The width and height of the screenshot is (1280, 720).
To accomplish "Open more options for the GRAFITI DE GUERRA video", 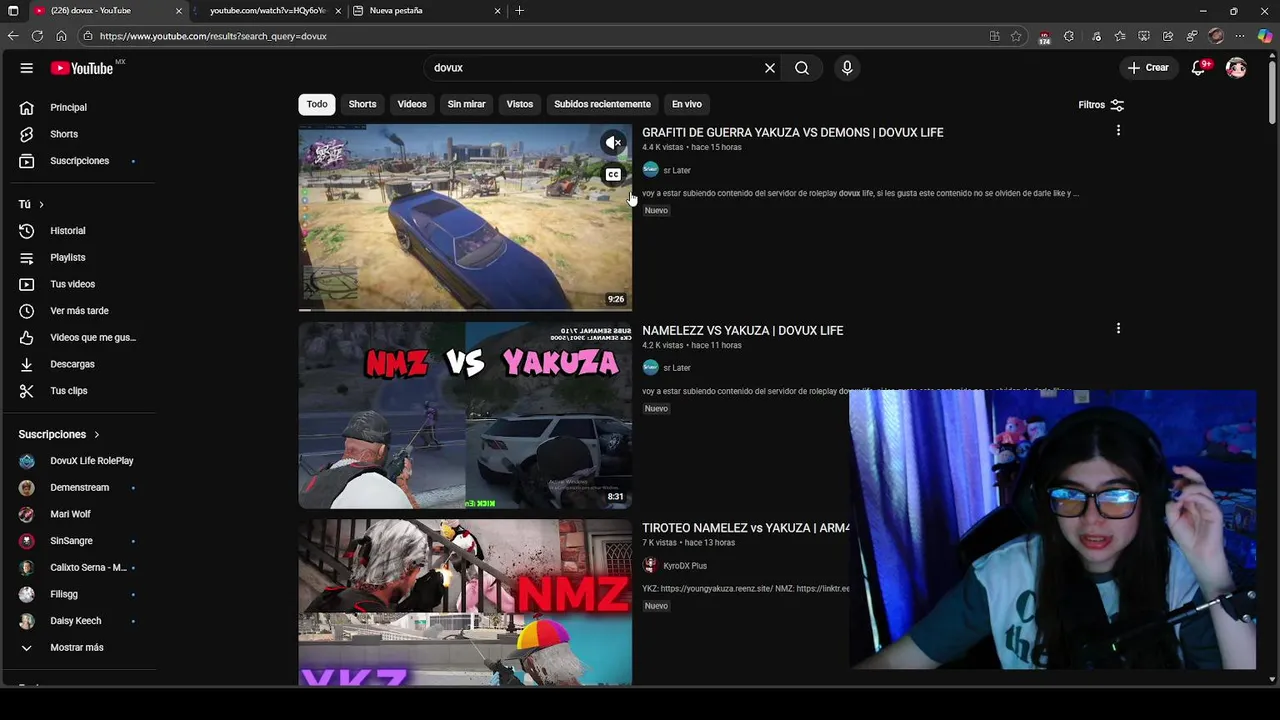I will pos(1118,131).
